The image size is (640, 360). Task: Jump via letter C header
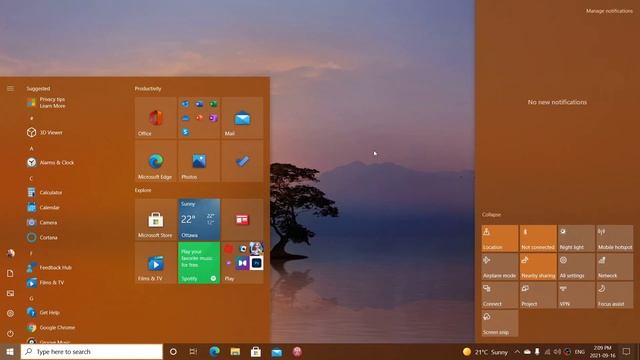tap(31, 178)
